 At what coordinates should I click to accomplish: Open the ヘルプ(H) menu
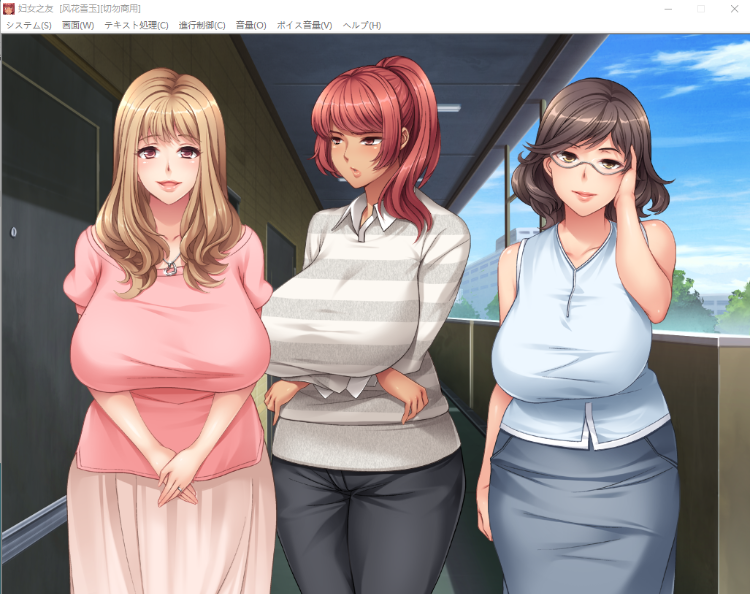[362, 25]
